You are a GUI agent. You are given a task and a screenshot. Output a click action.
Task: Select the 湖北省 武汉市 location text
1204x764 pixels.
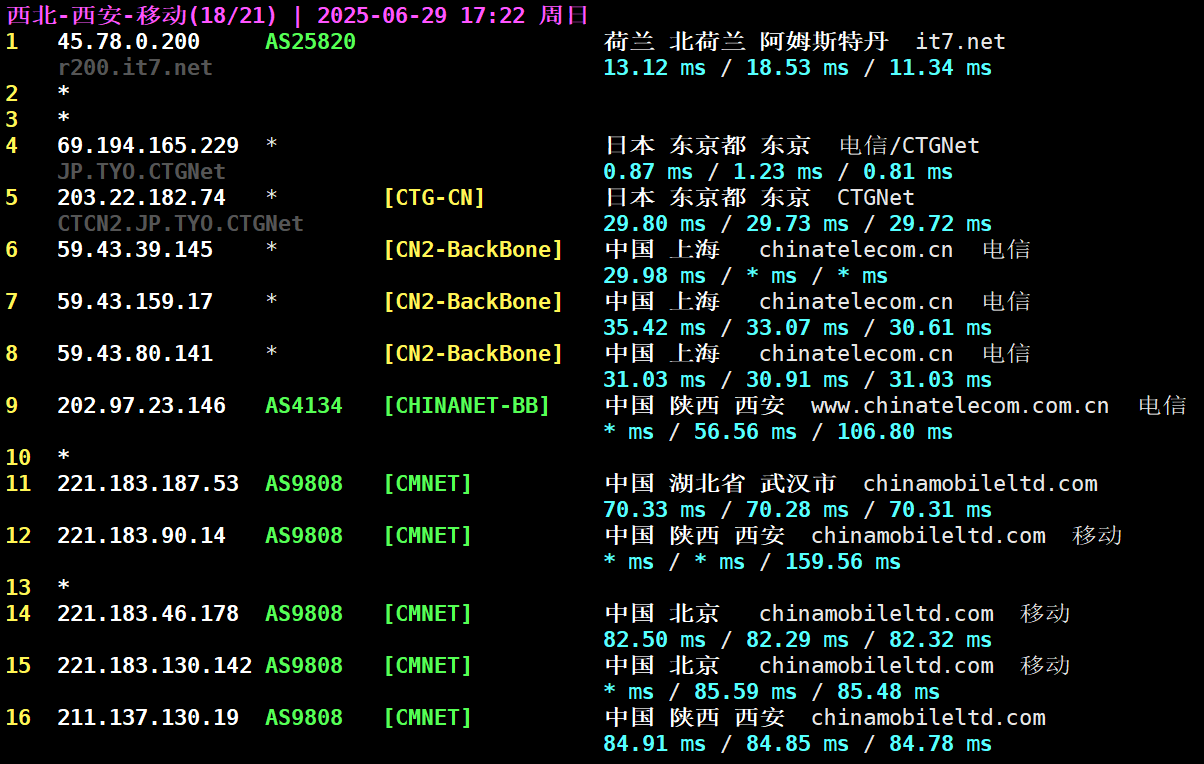[x=752, y=483]
